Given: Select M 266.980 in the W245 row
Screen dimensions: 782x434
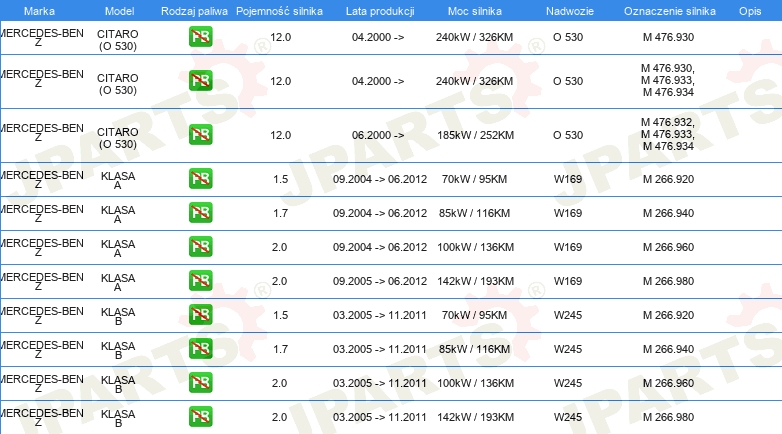Looking at the screenshot, I should click(668, 417).
